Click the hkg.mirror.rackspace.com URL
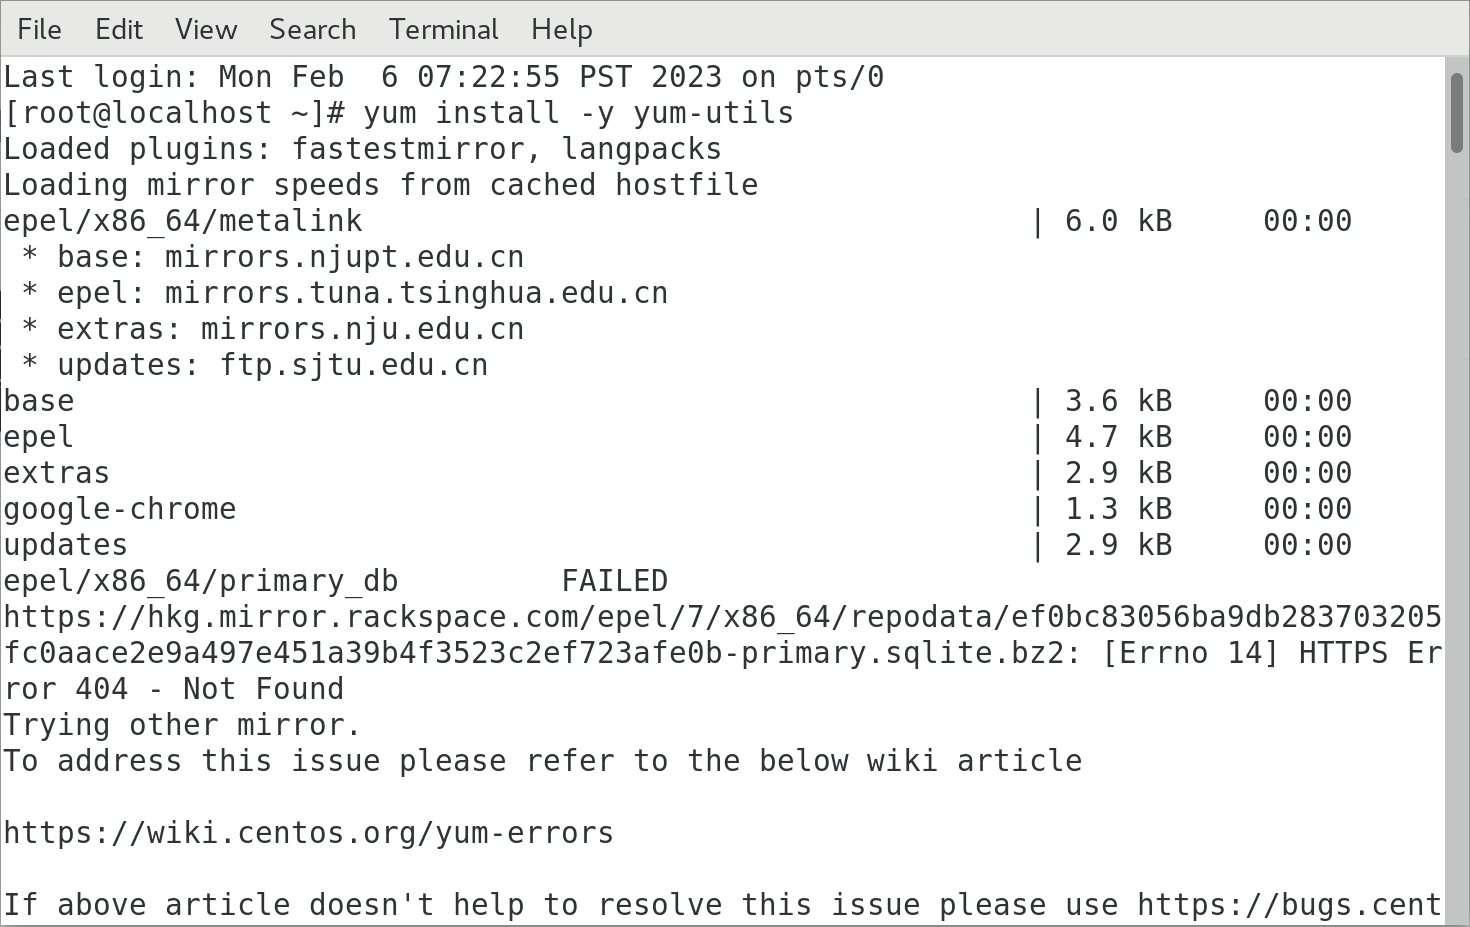This screenshot has width=1470, height=927. click(720, 617)
